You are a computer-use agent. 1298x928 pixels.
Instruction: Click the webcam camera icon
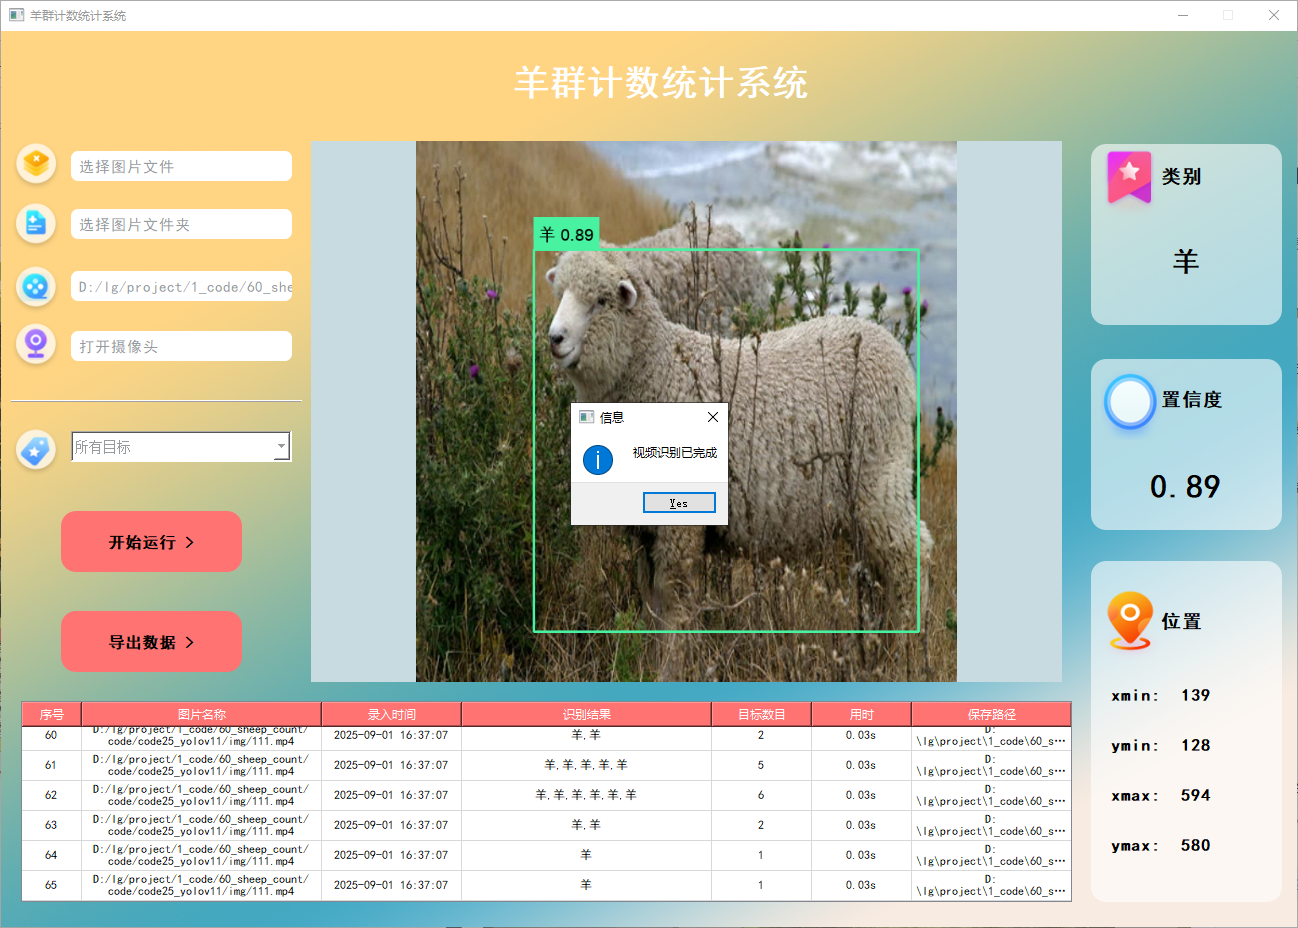(x=36, y=345)
